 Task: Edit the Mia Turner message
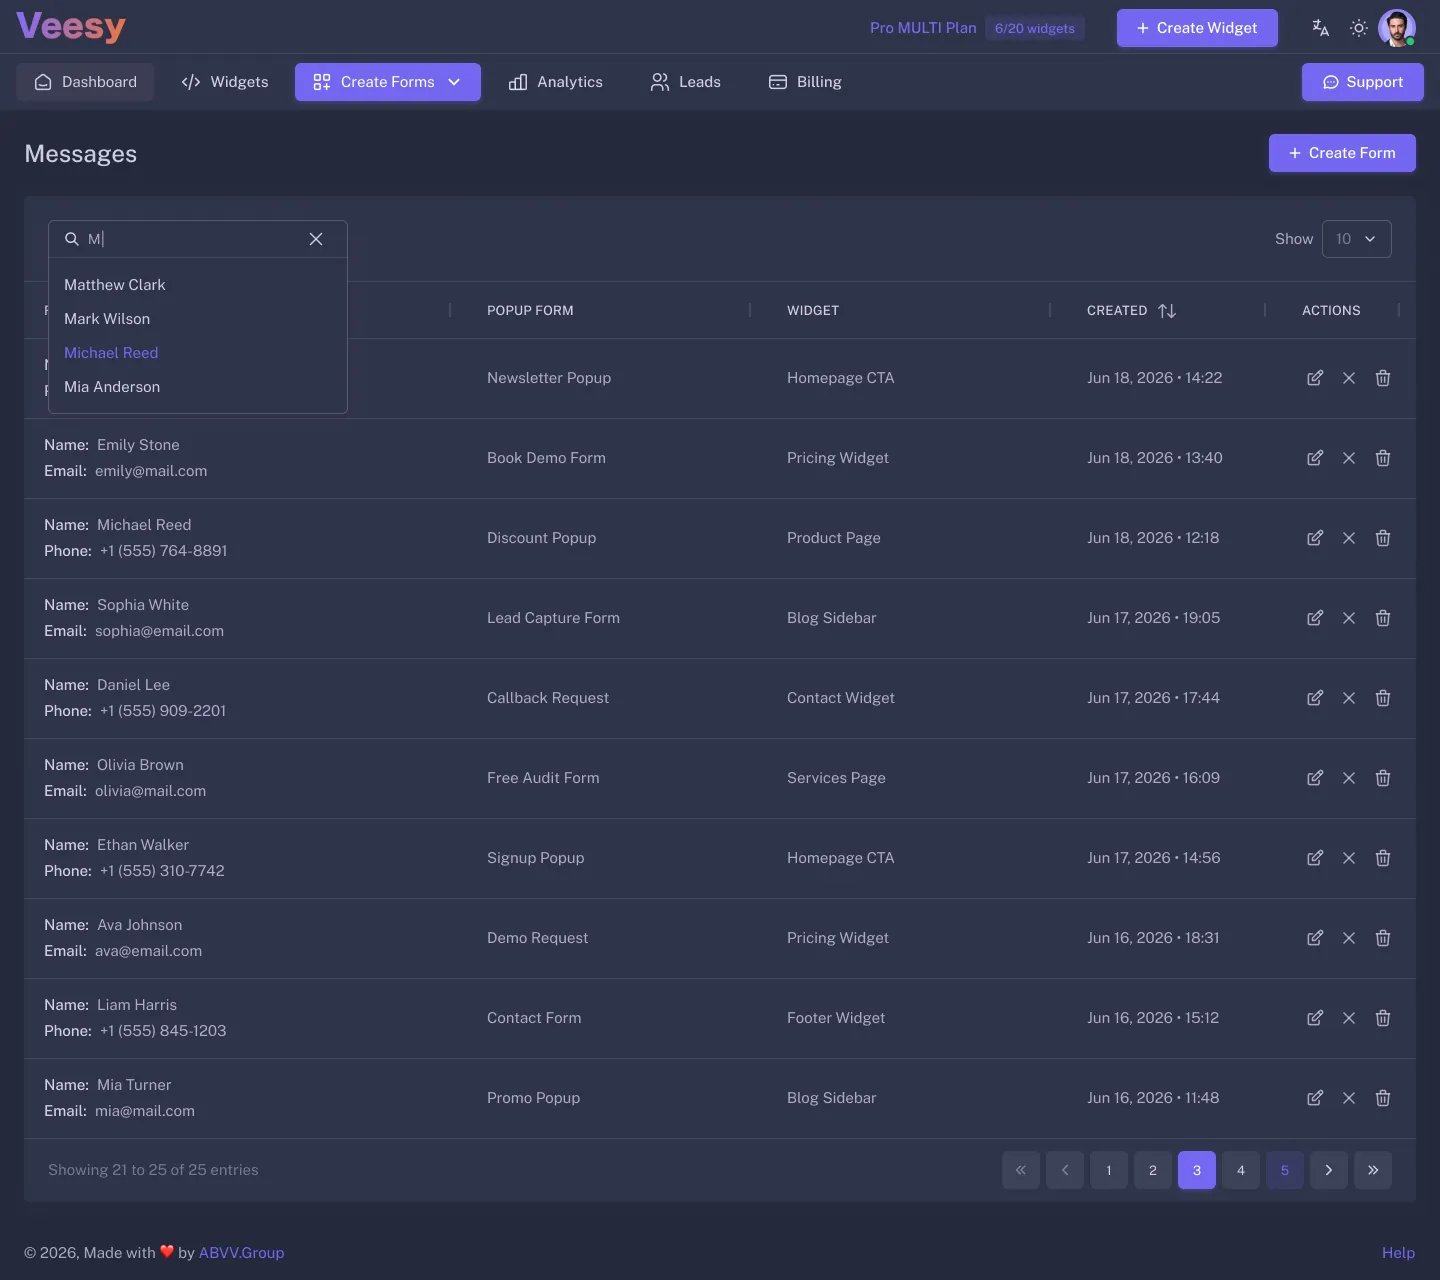point(1315,1098)
